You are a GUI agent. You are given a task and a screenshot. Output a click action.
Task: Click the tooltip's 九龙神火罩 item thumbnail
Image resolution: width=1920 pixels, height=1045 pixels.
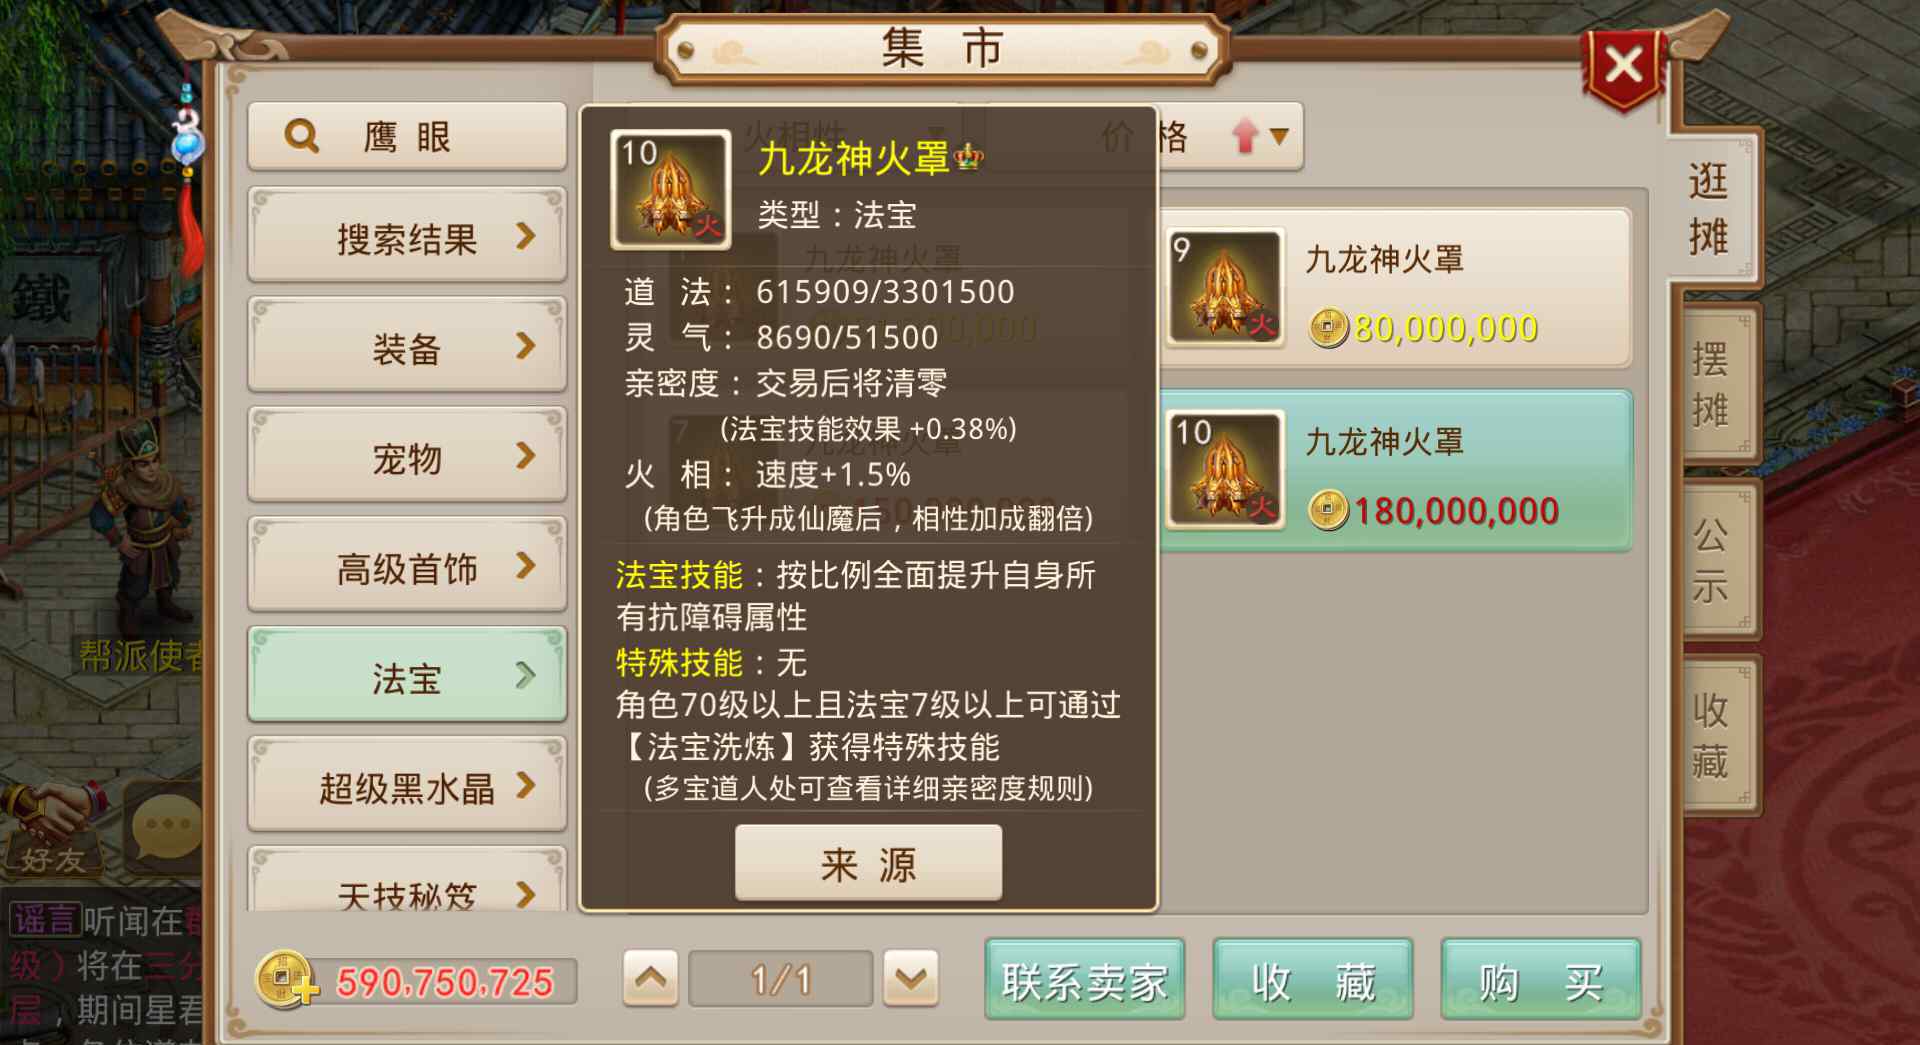coord(671,189)
